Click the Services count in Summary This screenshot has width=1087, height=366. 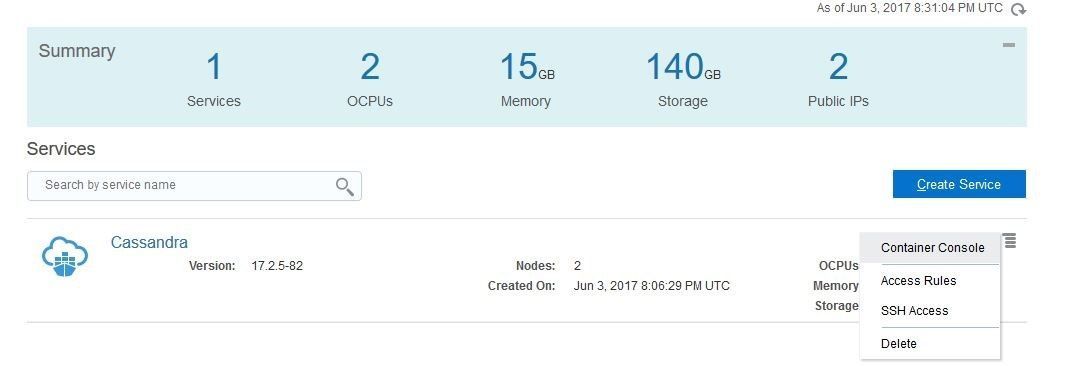tap(214, 67)
